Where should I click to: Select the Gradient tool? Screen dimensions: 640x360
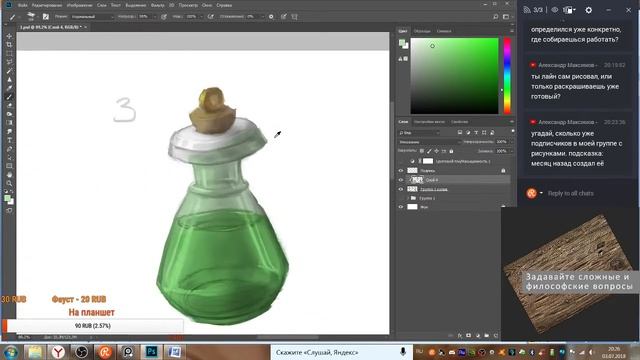click(x=9, y=123)
